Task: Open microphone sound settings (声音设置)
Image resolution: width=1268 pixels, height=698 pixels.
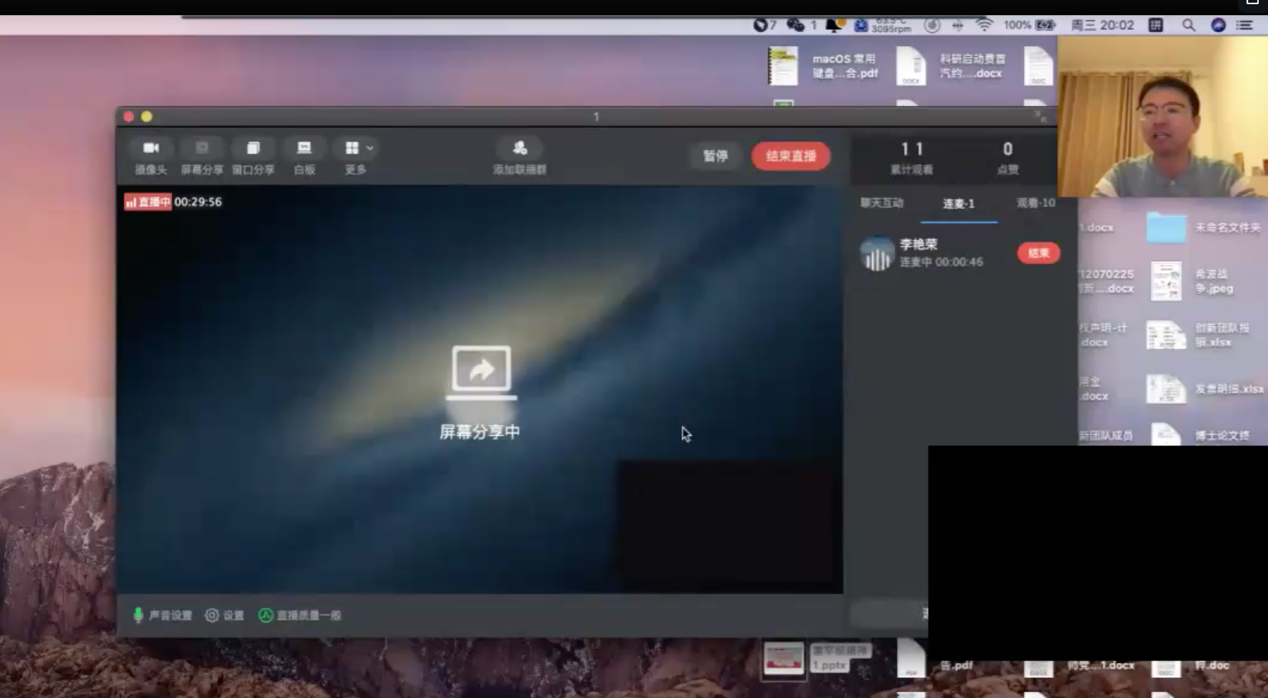Action: [139, 615]
